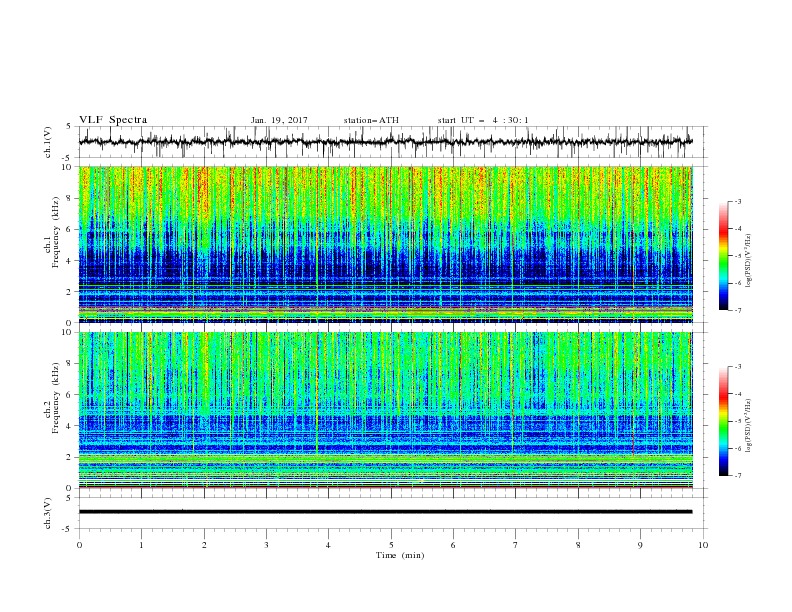Click time axis tick label '0'
Screen dimensions: 792x612
point(79,545)
